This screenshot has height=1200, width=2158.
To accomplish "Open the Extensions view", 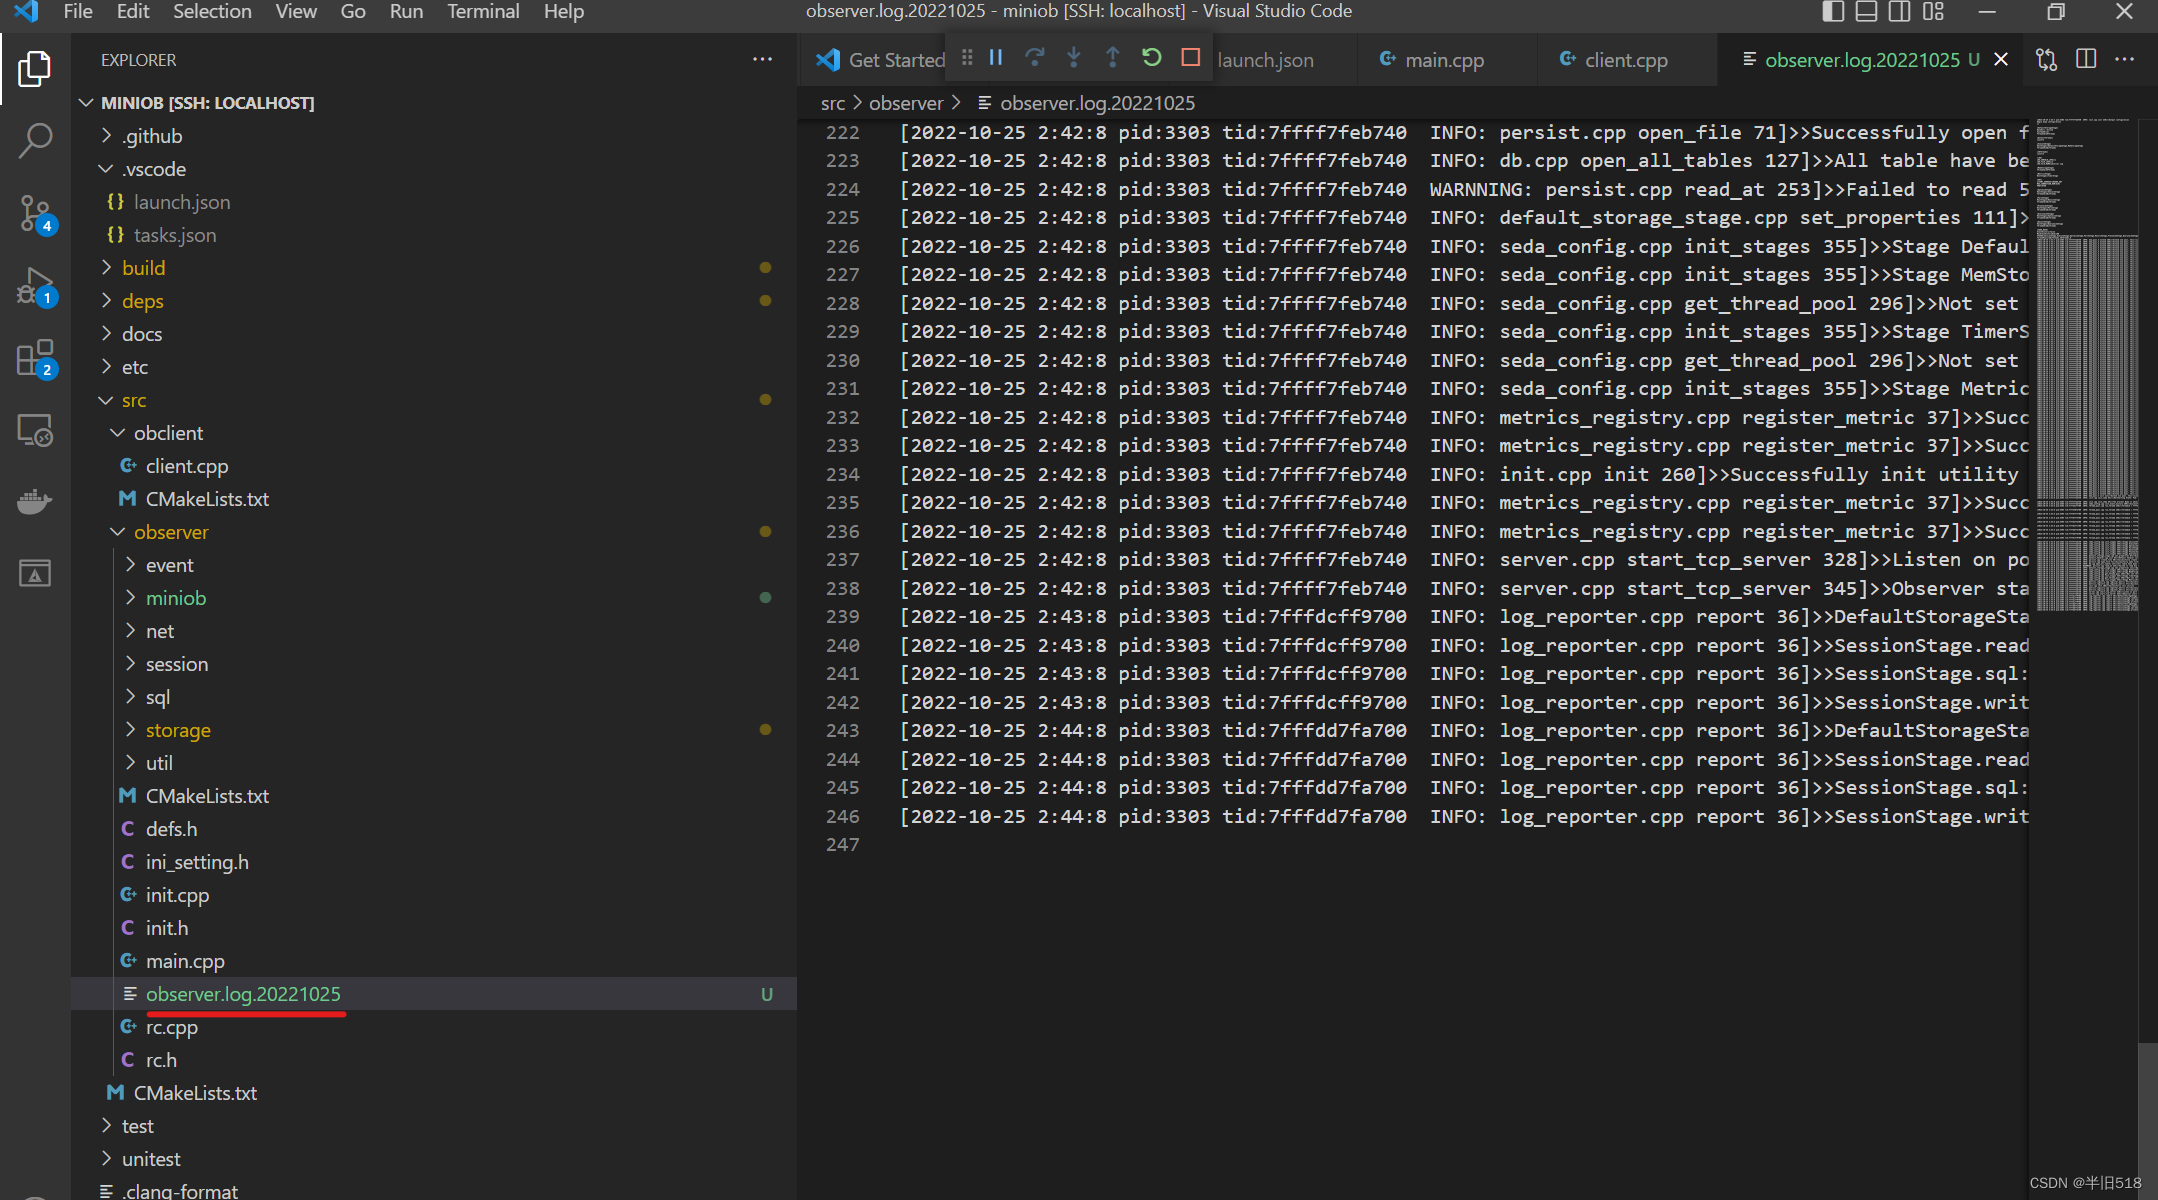I will click(x=35, y=358).
